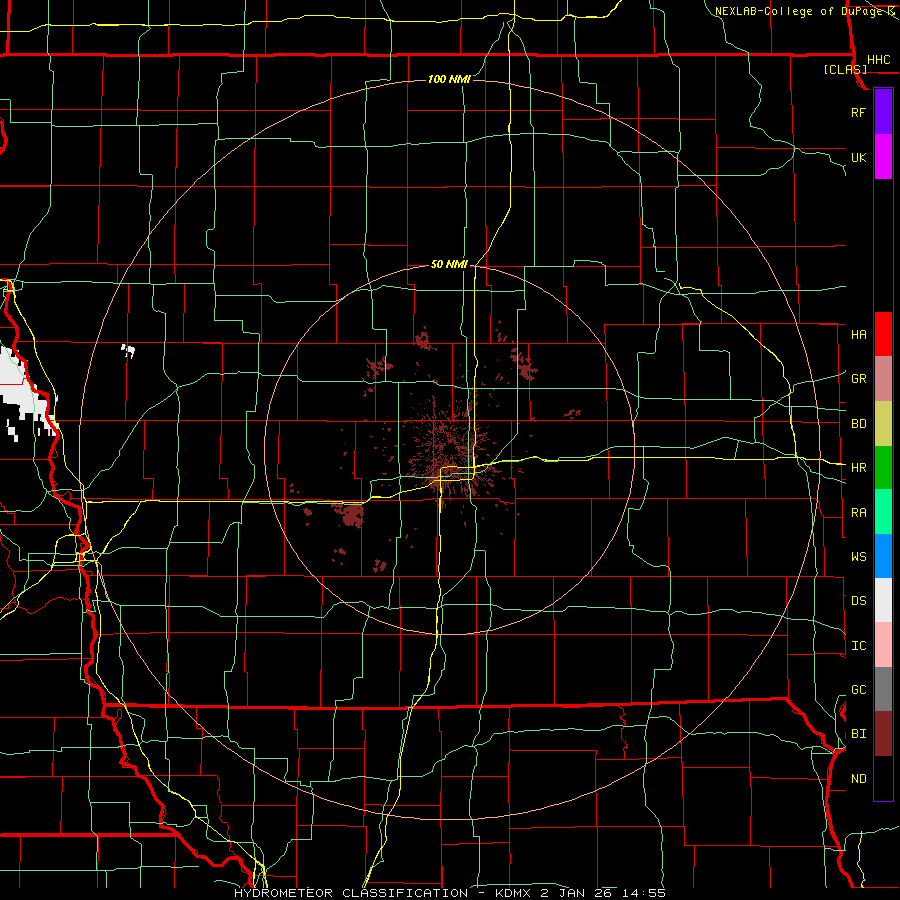Viewport: 900px width, 900px height.
Task: Click the HR legend label
Action: click(x=859, y=468)
